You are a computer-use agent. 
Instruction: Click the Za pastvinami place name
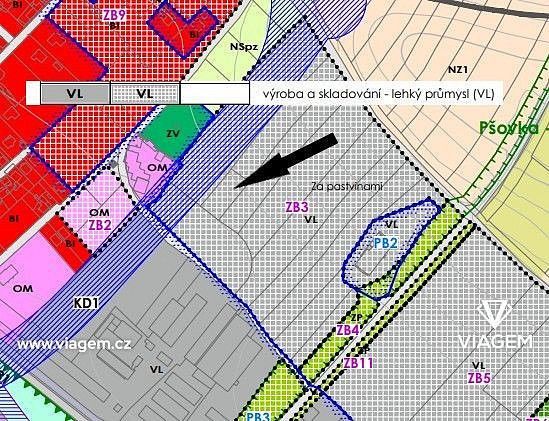(347, 186)
